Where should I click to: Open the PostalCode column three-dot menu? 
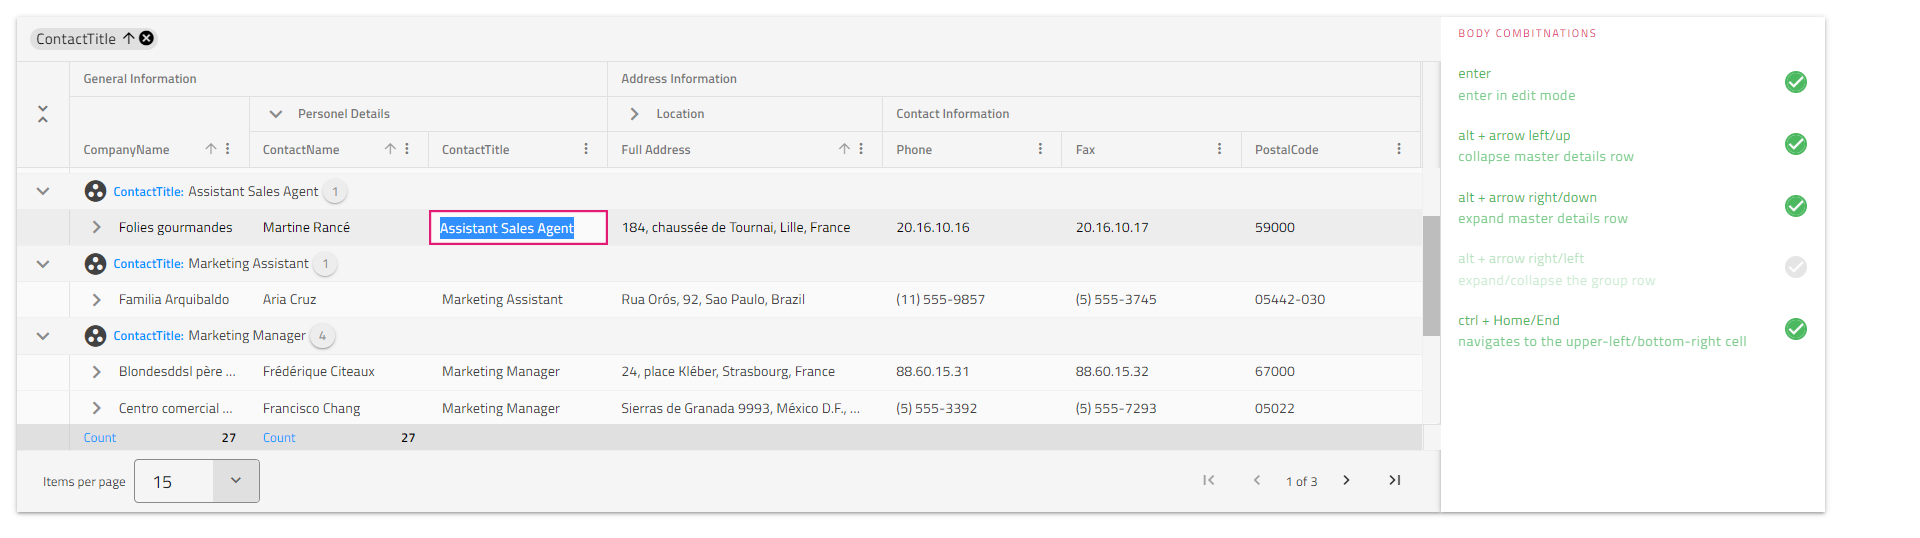tap(1398, 149)
